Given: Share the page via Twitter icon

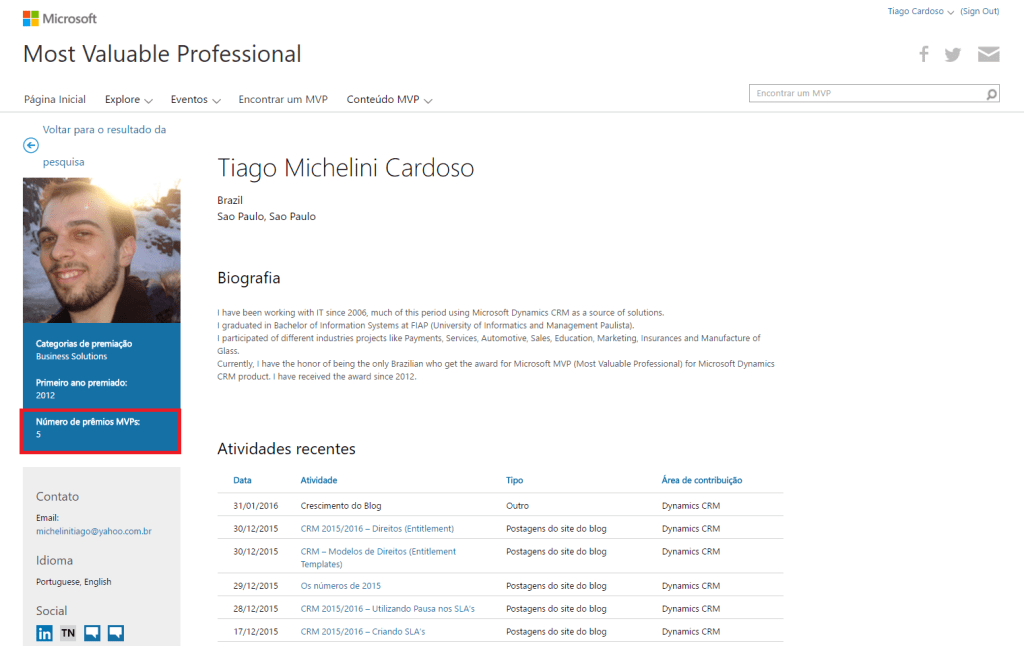Looking at the screenshot, I should pyautogui.click(x=953, y=54).
